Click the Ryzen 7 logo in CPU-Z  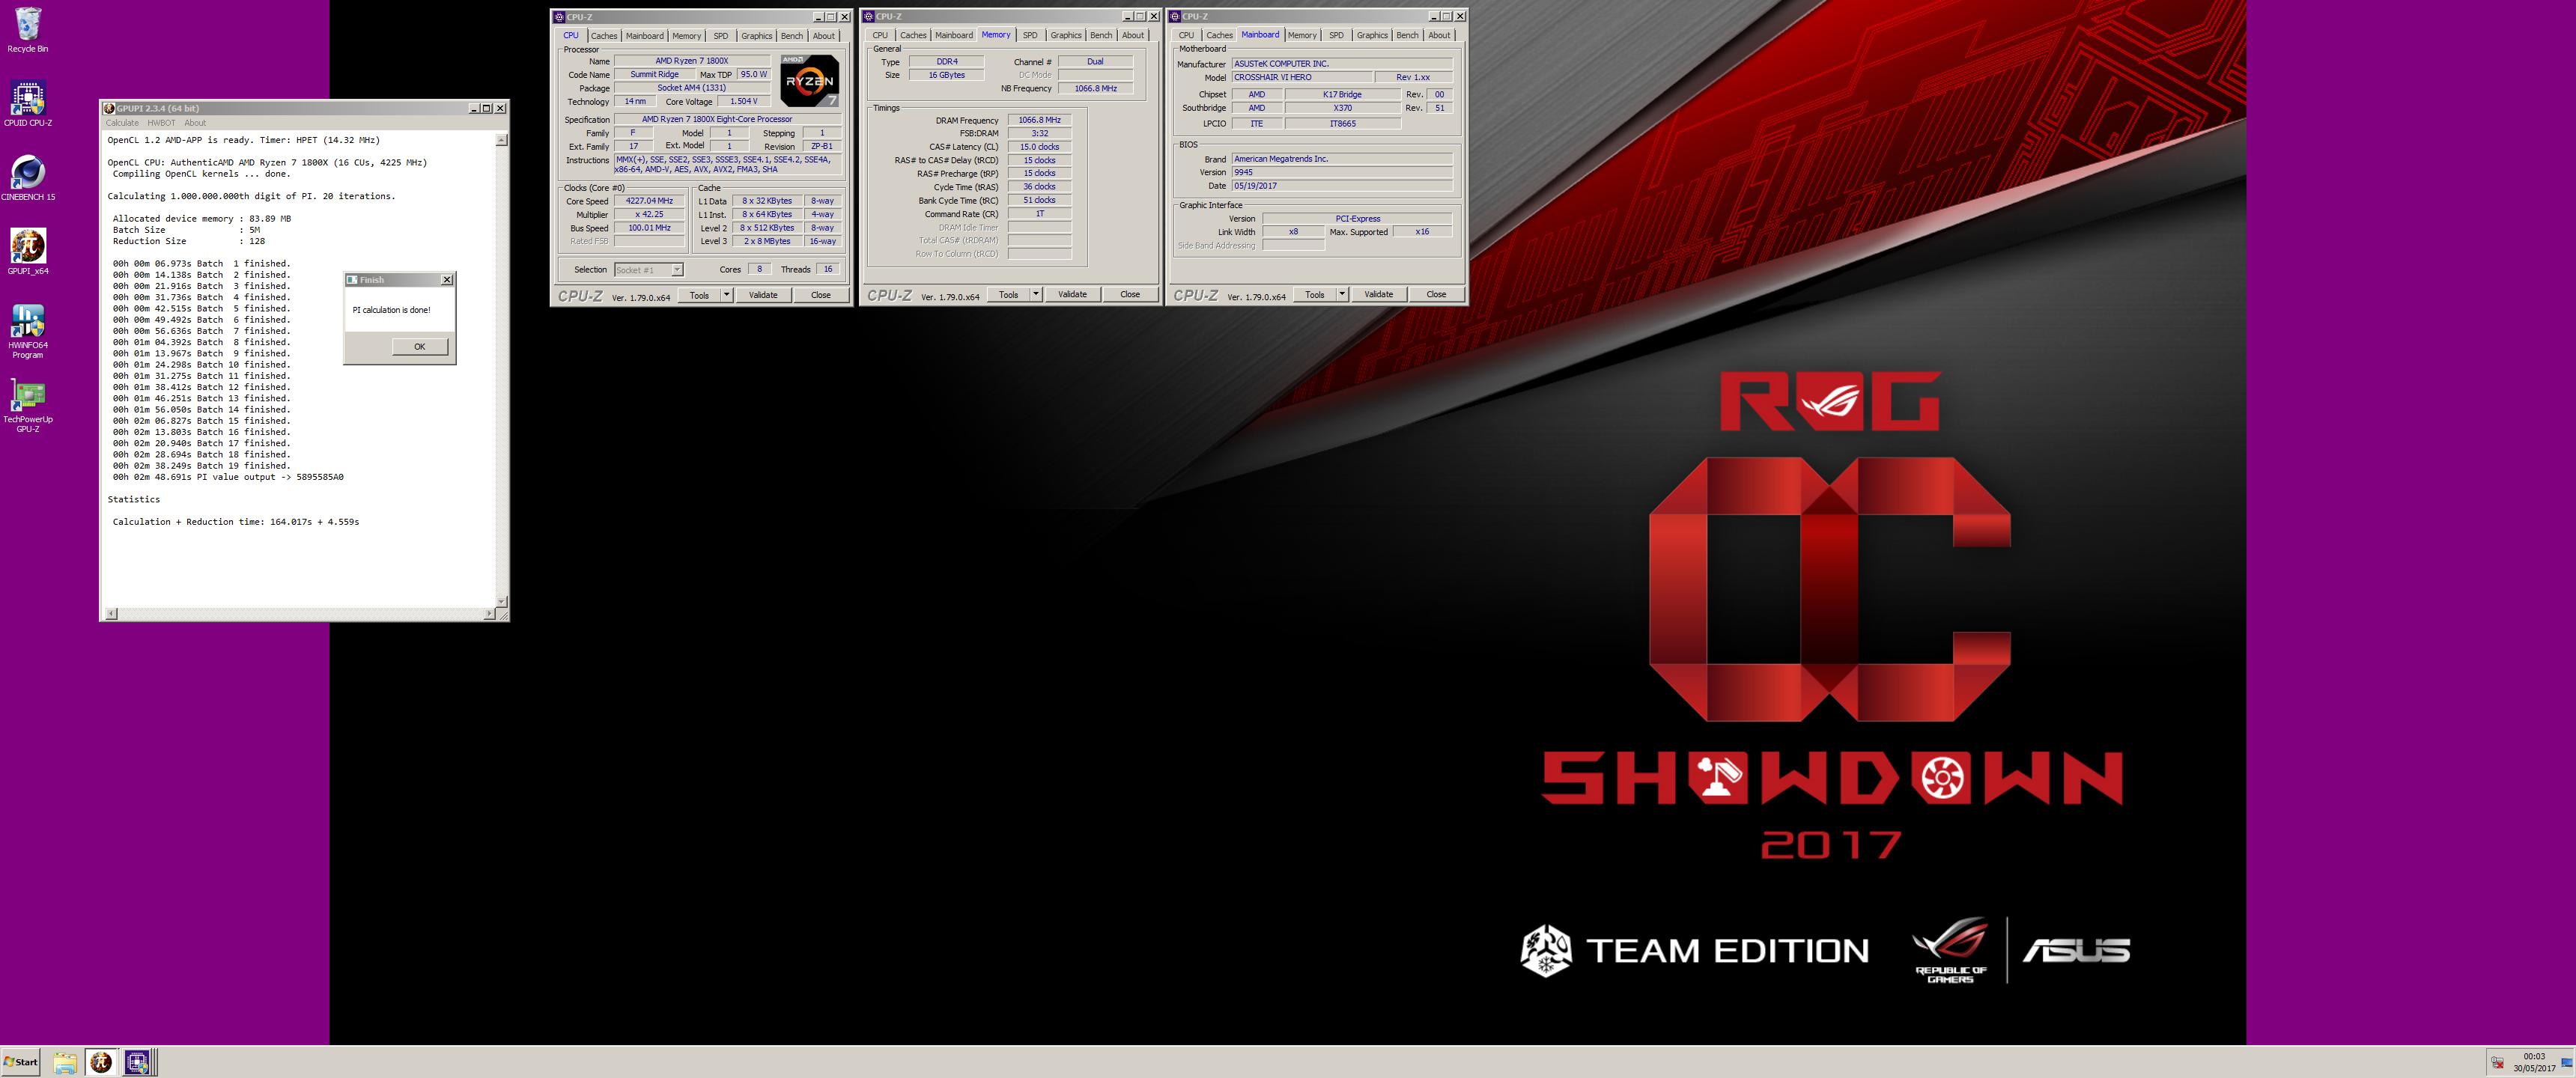tap(809, 81)
